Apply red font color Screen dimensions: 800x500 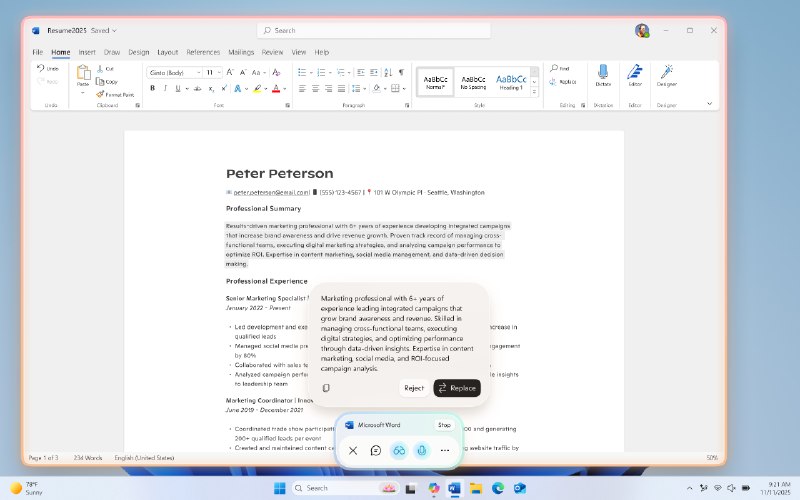click(276, 88)
